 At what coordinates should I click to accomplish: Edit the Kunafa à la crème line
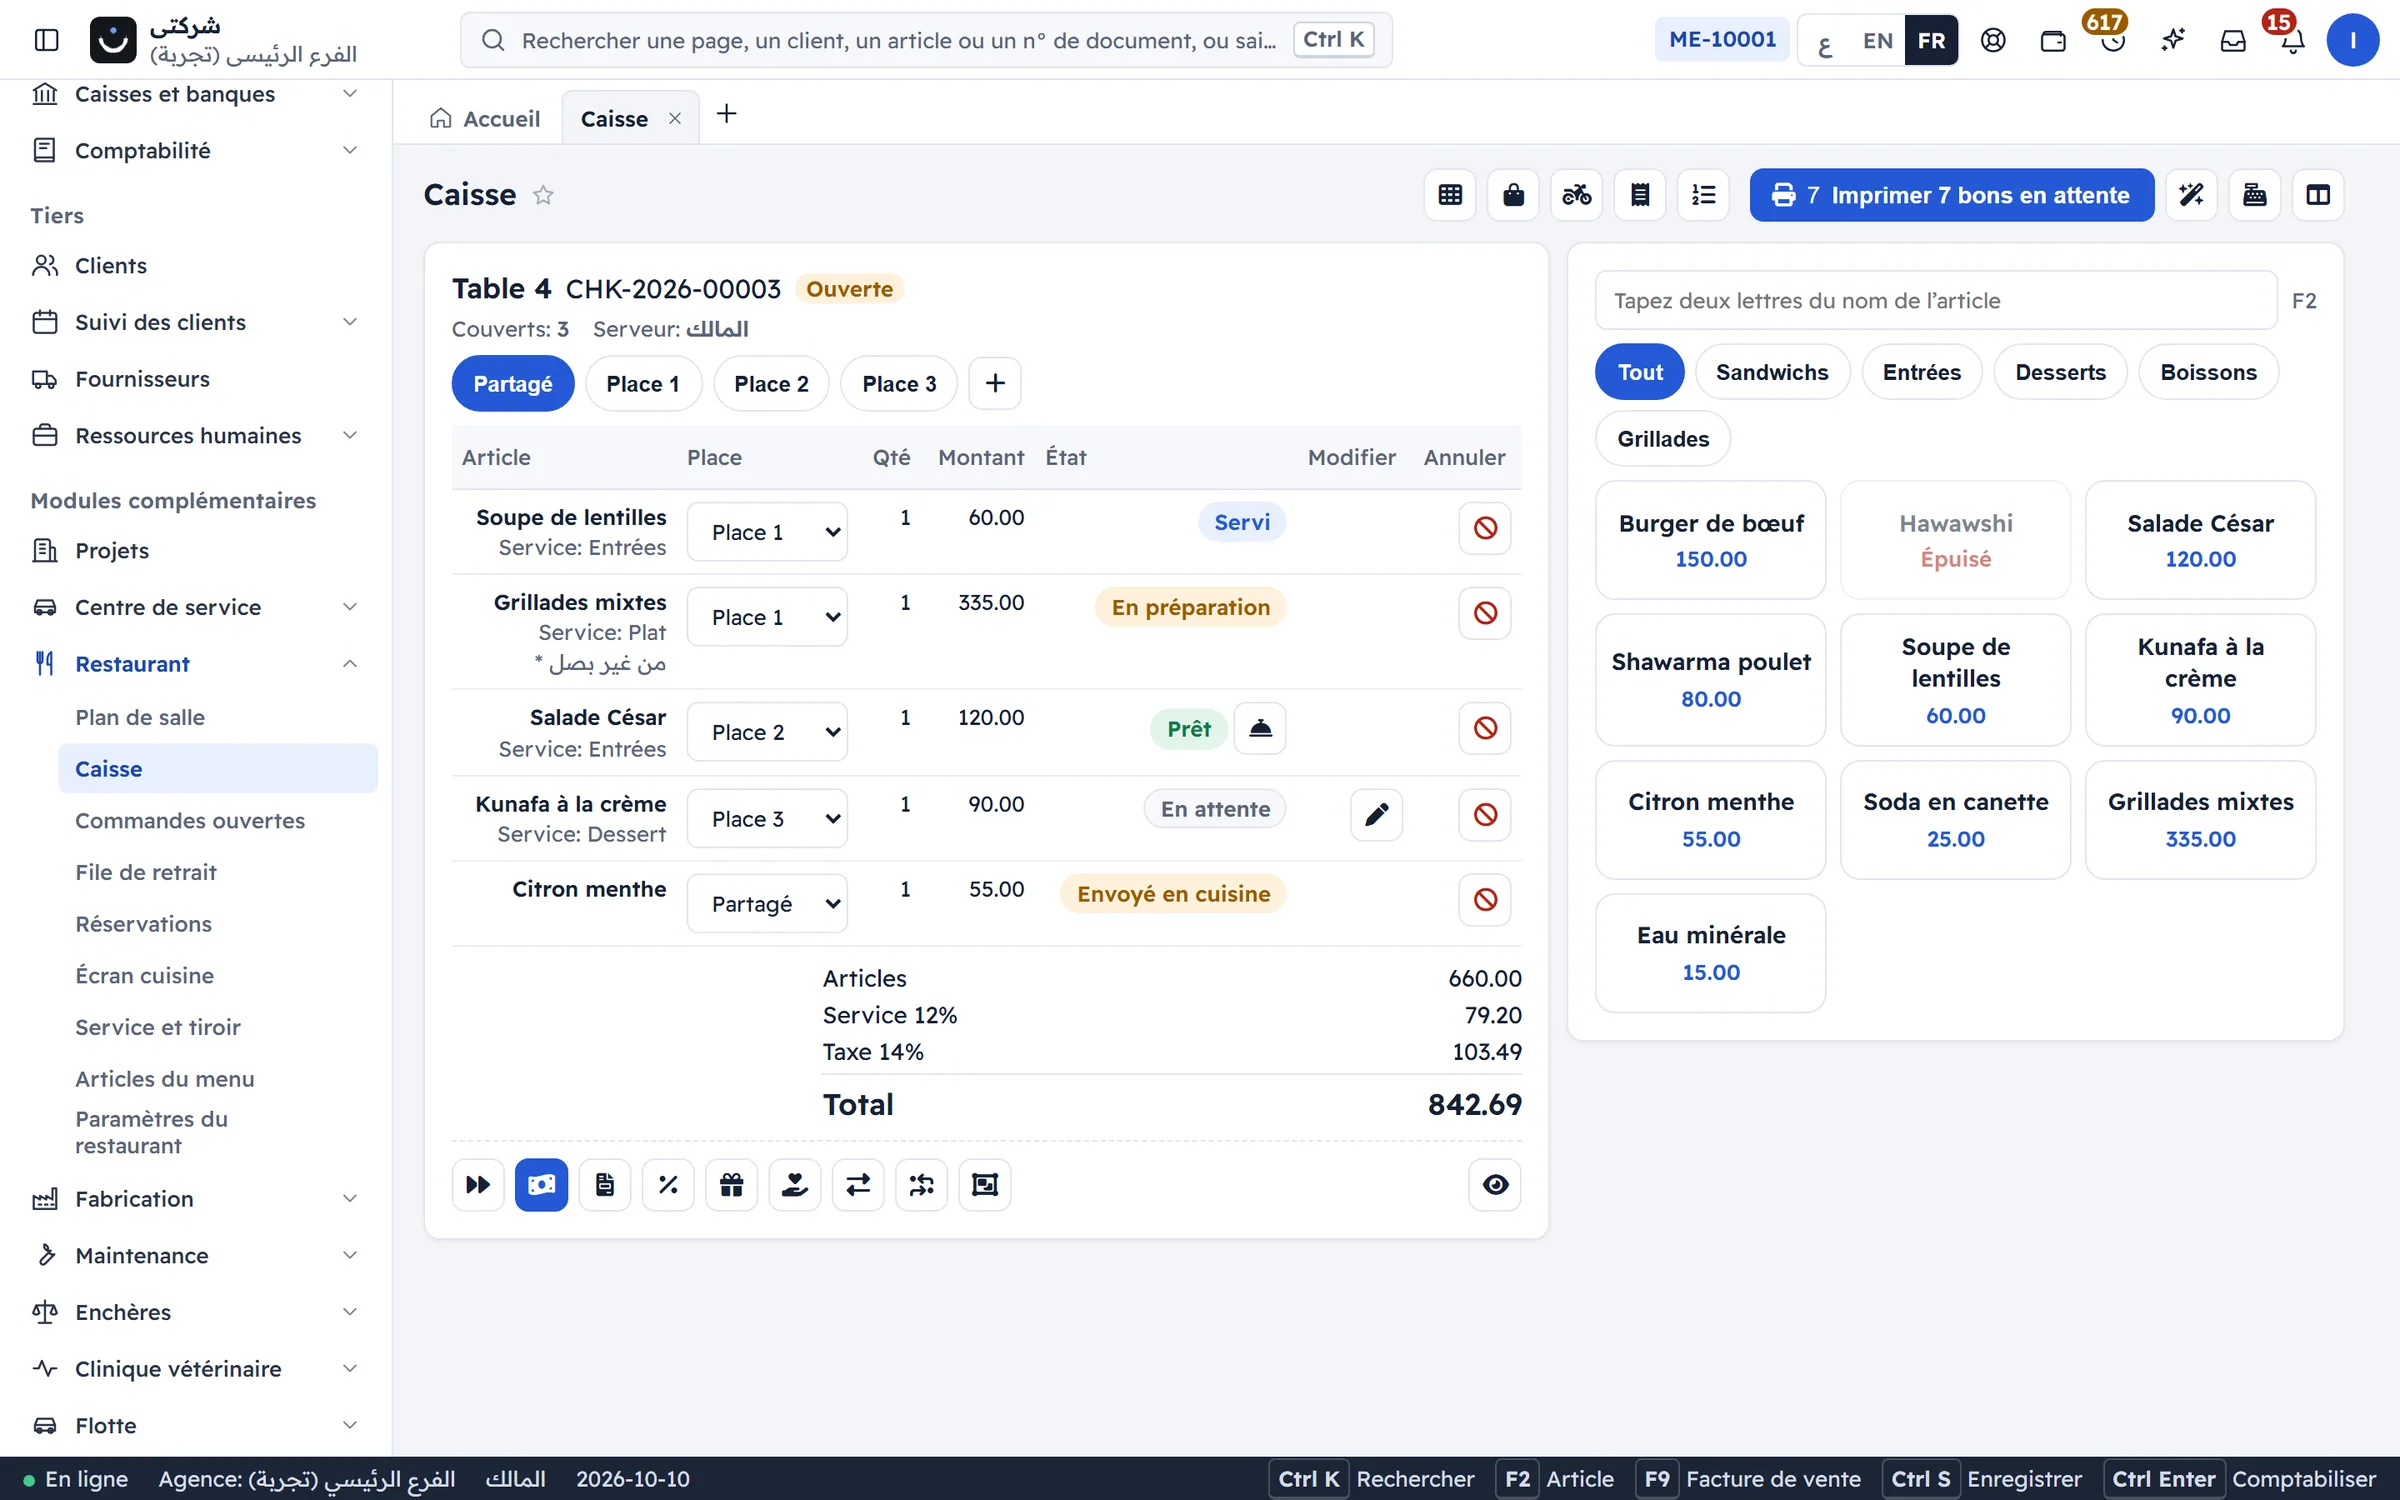(x=1377, y=814)
